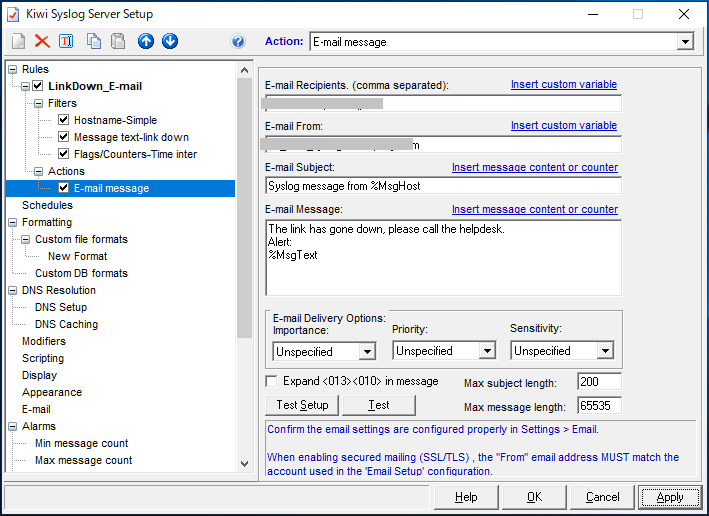
Task: Open the Sensitivity dropdown
Action: click(605, 350)
